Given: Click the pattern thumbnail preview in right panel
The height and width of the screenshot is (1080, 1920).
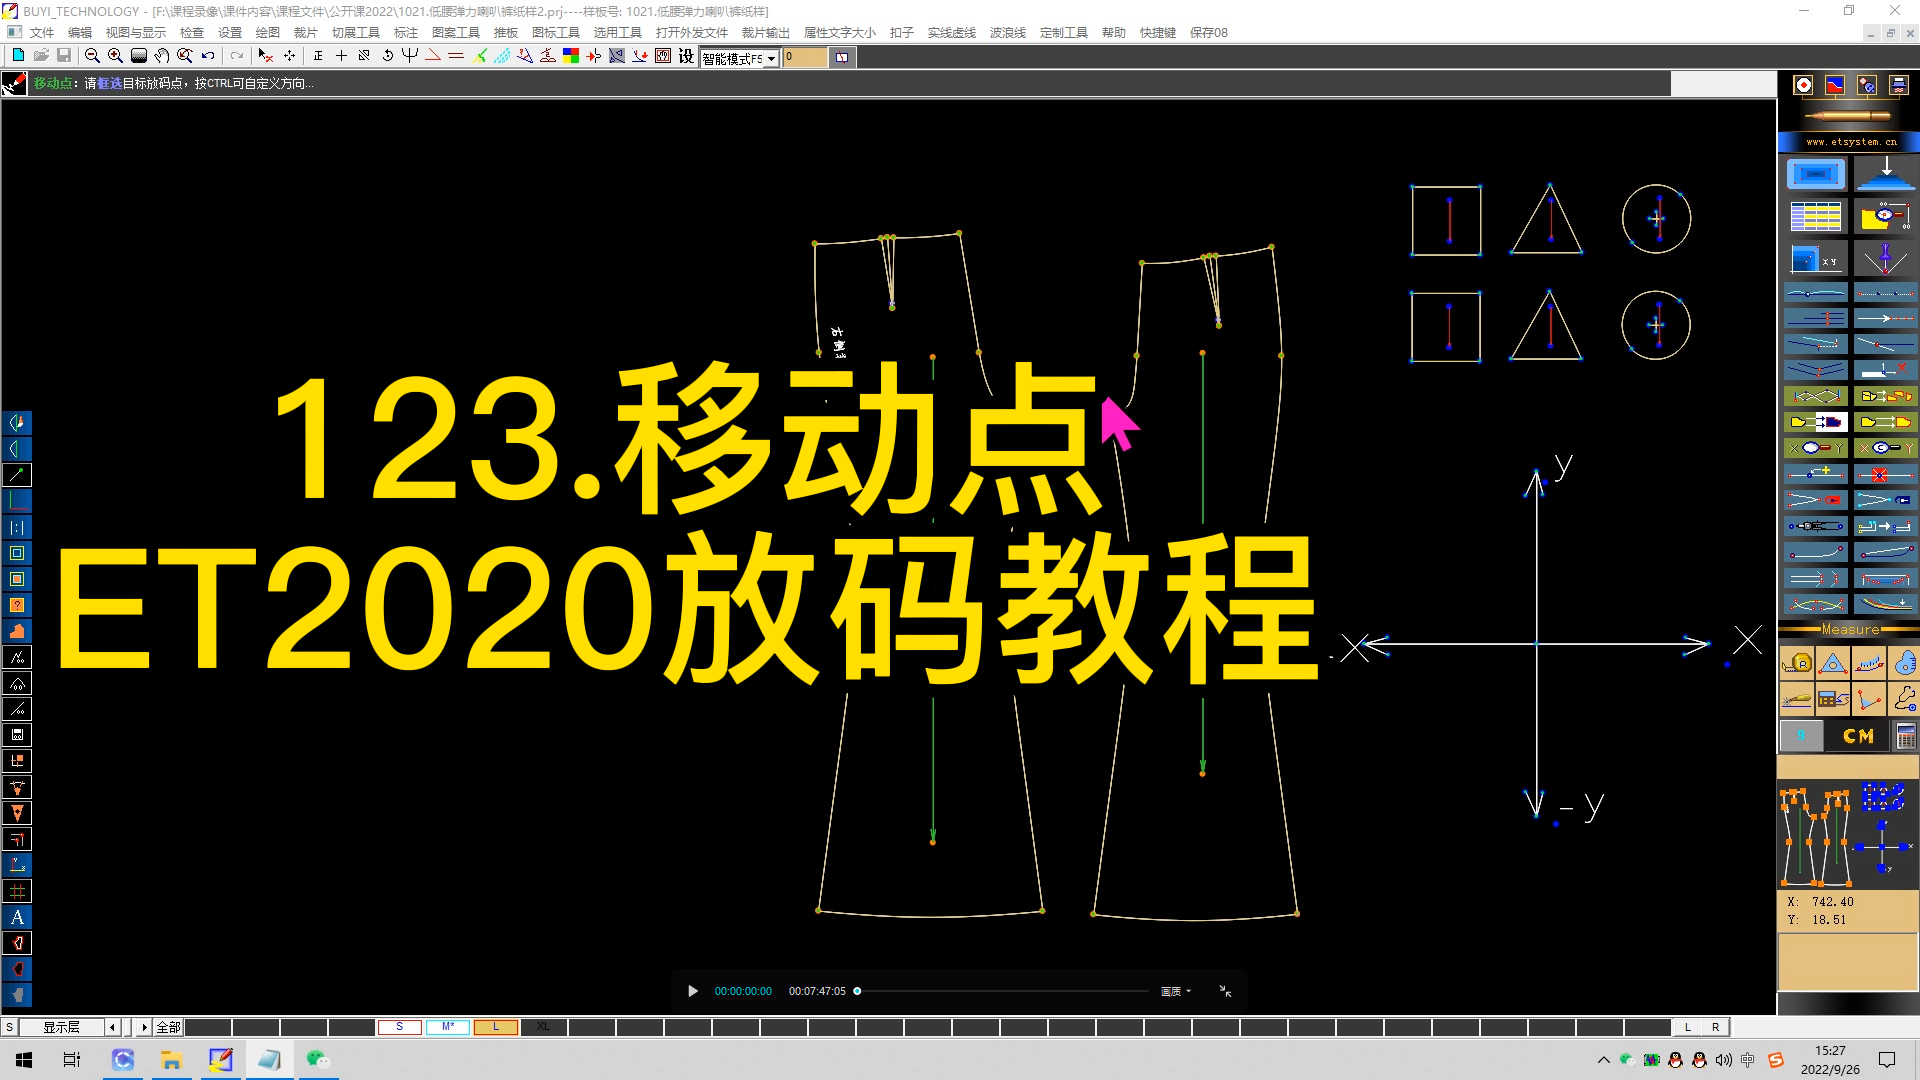Looking at the screenshot, I should (1848, 835).
